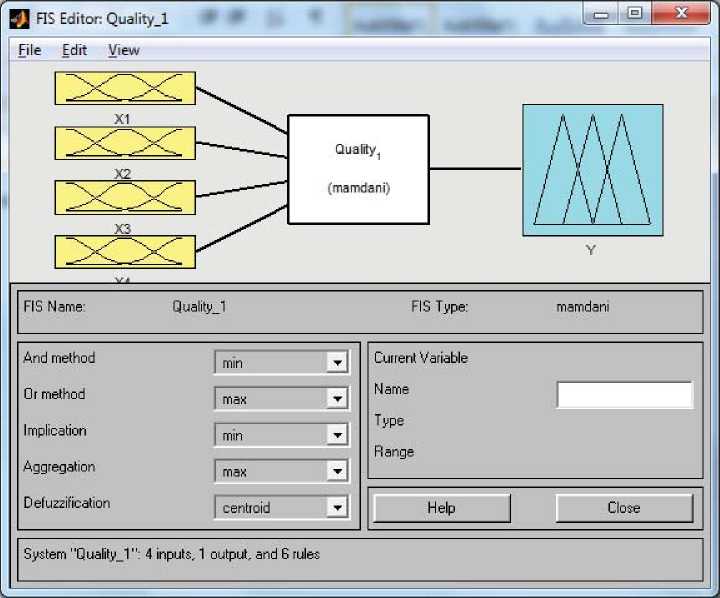The height and width of the screenshot is (598, 720).
Task: Select the X4 input variable box
Action: pos(124,251)
